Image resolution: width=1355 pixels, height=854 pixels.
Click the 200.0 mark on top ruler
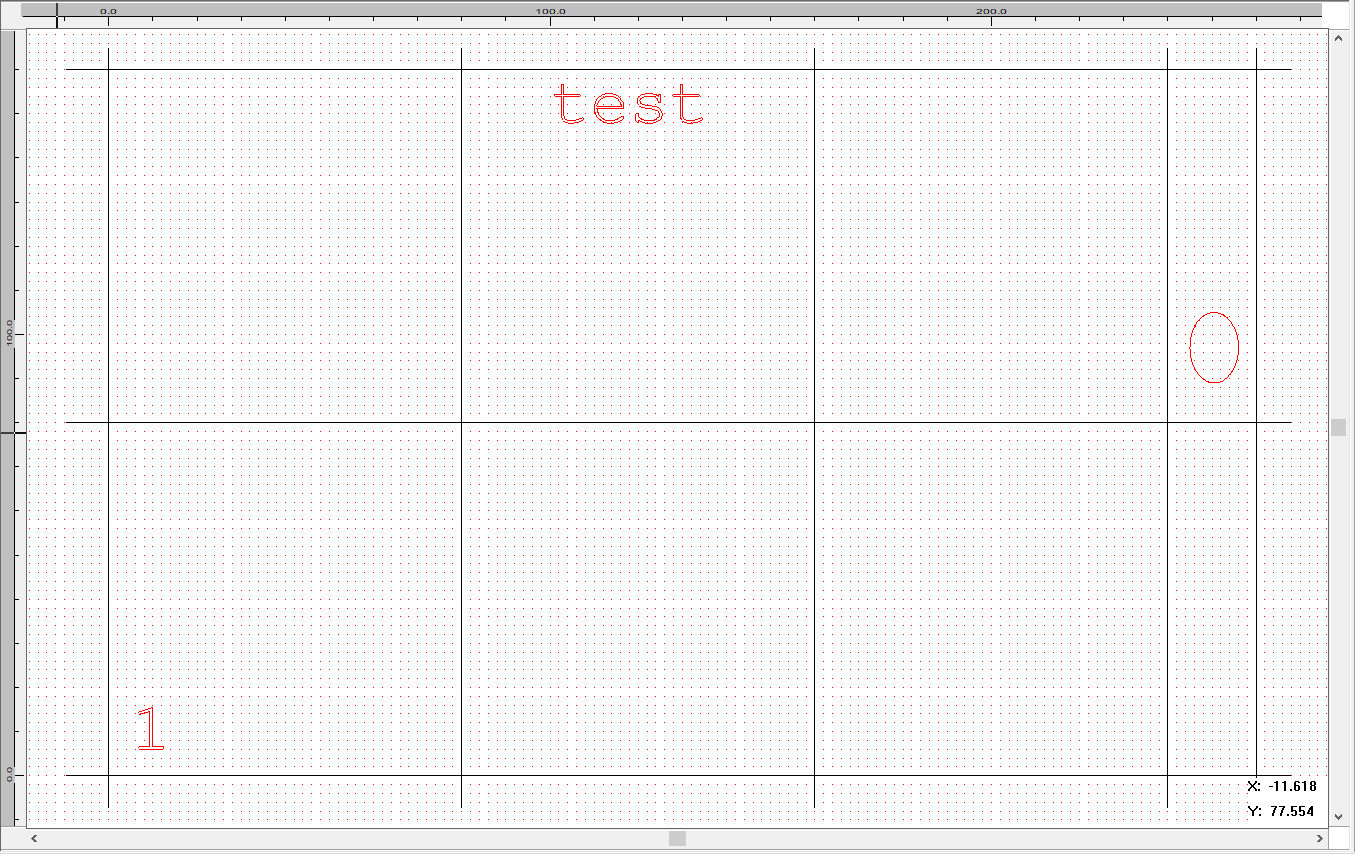(991, 11)
